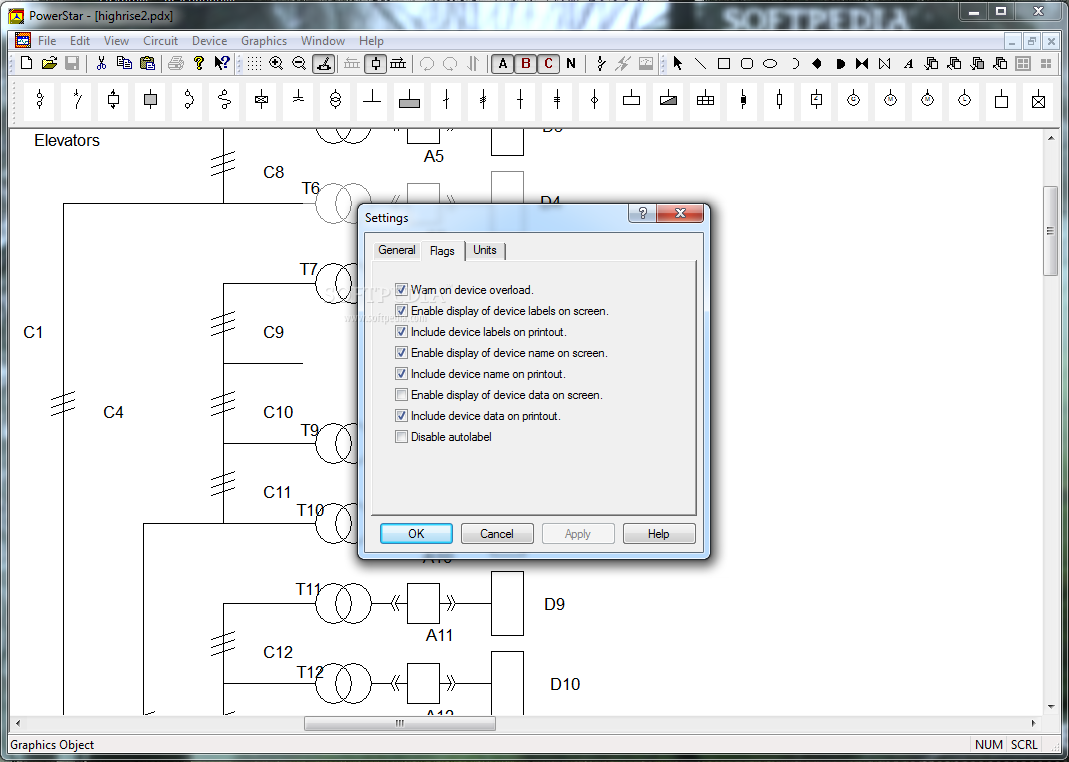The image size is (1069, 762).
Task: Open the Circuit menu
Action: pos(160,41)
